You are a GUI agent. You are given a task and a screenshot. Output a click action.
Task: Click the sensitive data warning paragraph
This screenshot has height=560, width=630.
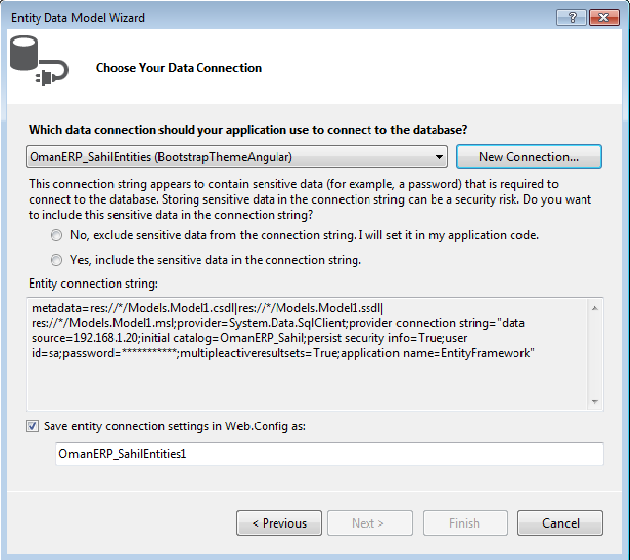click(x=300, y=199)
